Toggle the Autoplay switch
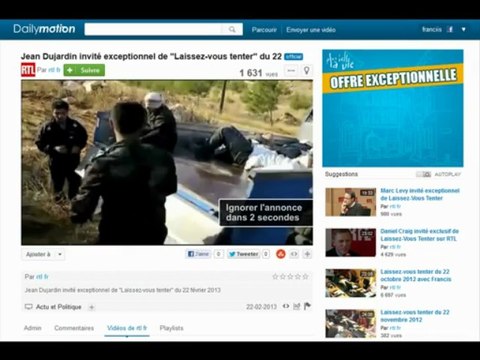The width and height of the screenshot is (480, 360). (424, 174)
